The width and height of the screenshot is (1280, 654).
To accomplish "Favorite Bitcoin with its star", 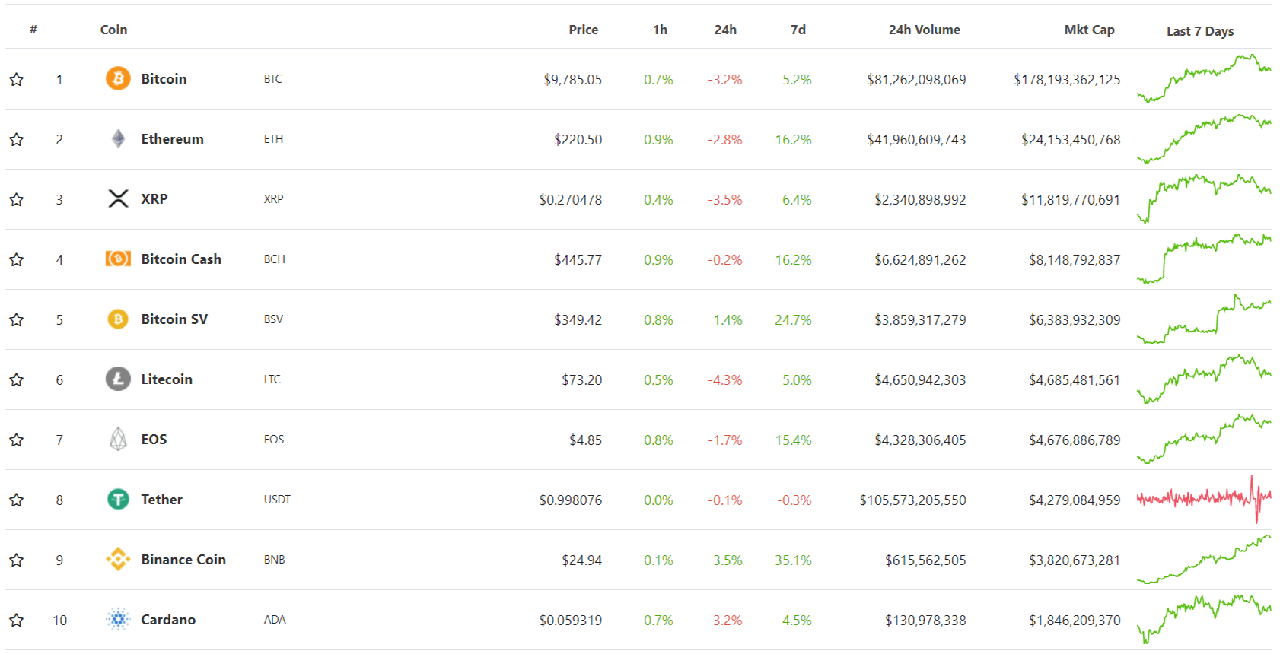I will (16, 79).
